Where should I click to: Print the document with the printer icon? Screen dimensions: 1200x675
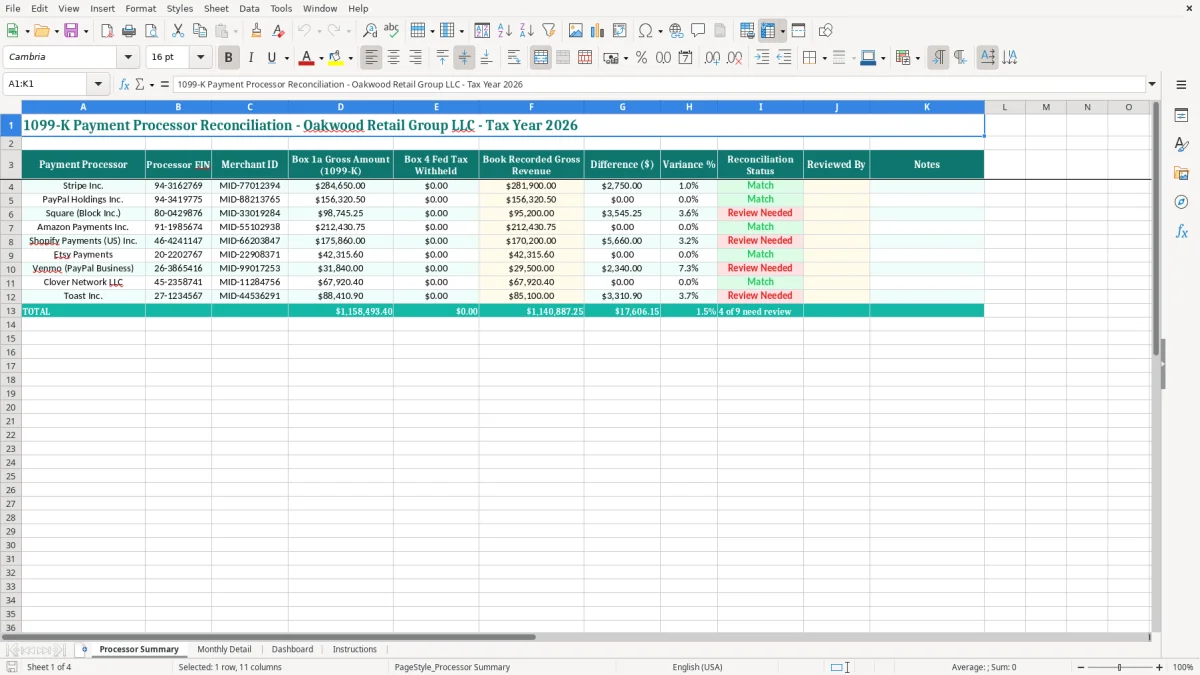(x=129, y=31)
